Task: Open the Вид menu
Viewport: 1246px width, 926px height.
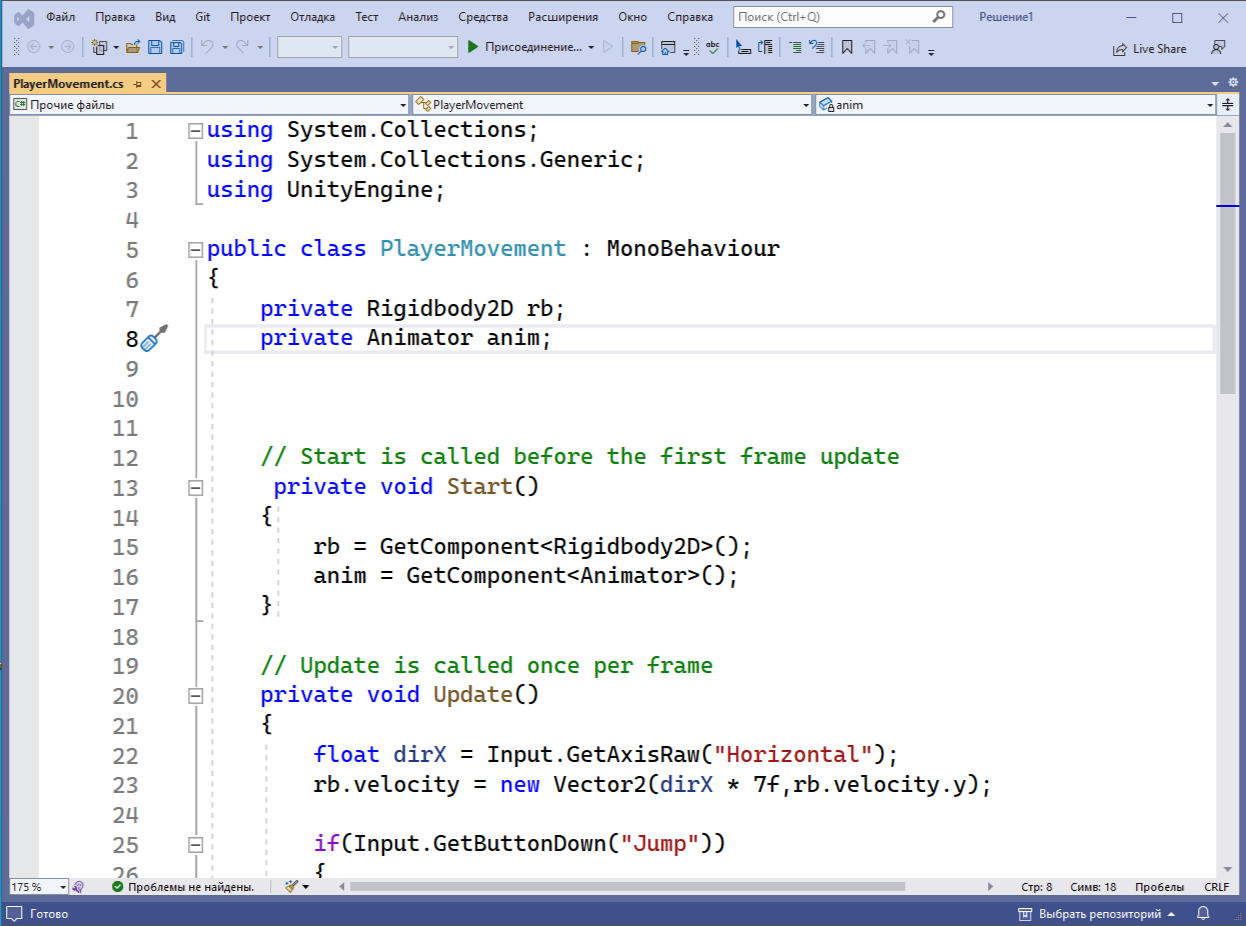Action: pos(166,17)
